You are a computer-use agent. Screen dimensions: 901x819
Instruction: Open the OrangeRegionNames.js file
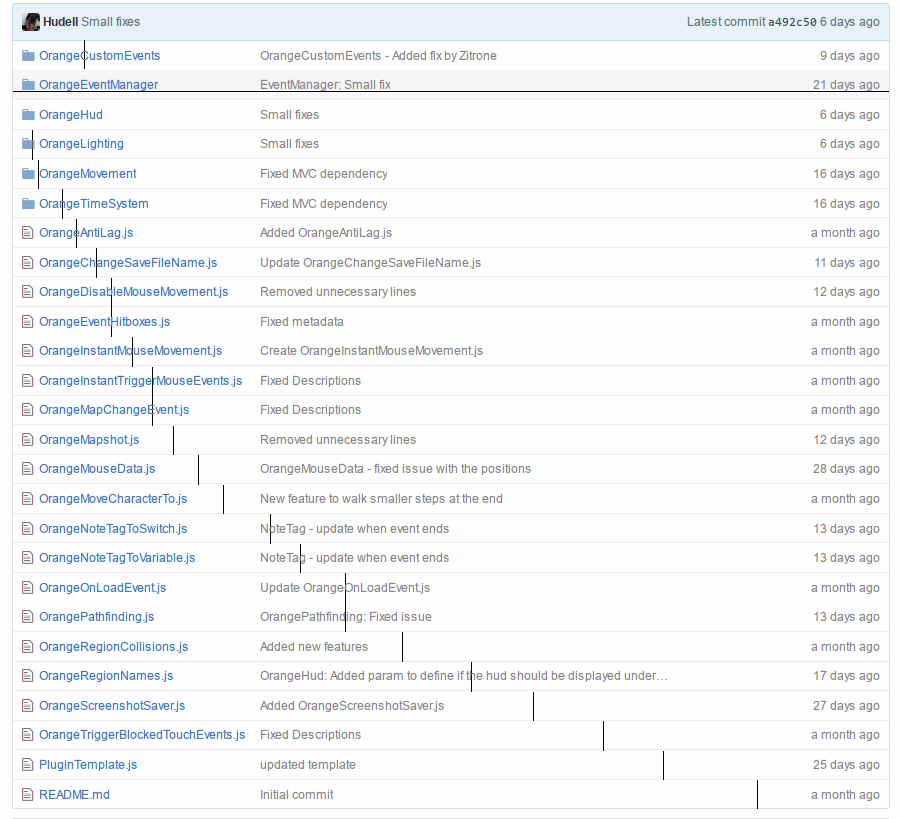click(106, 676)
